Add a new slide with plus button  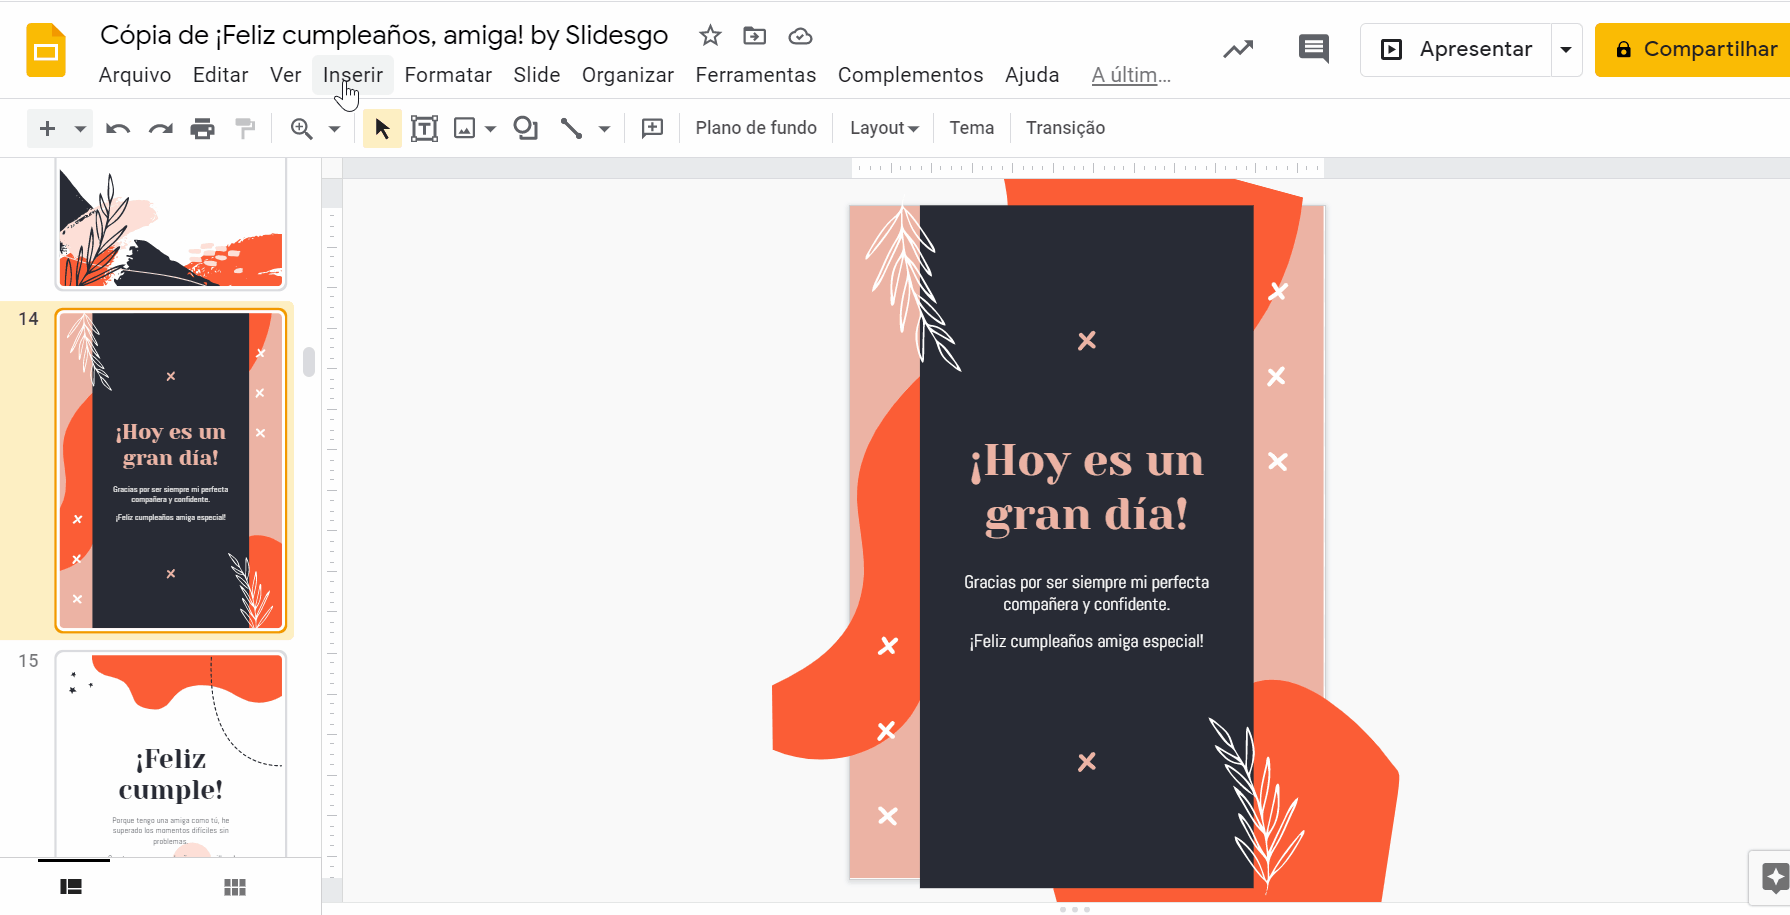(x=47, y=128)
